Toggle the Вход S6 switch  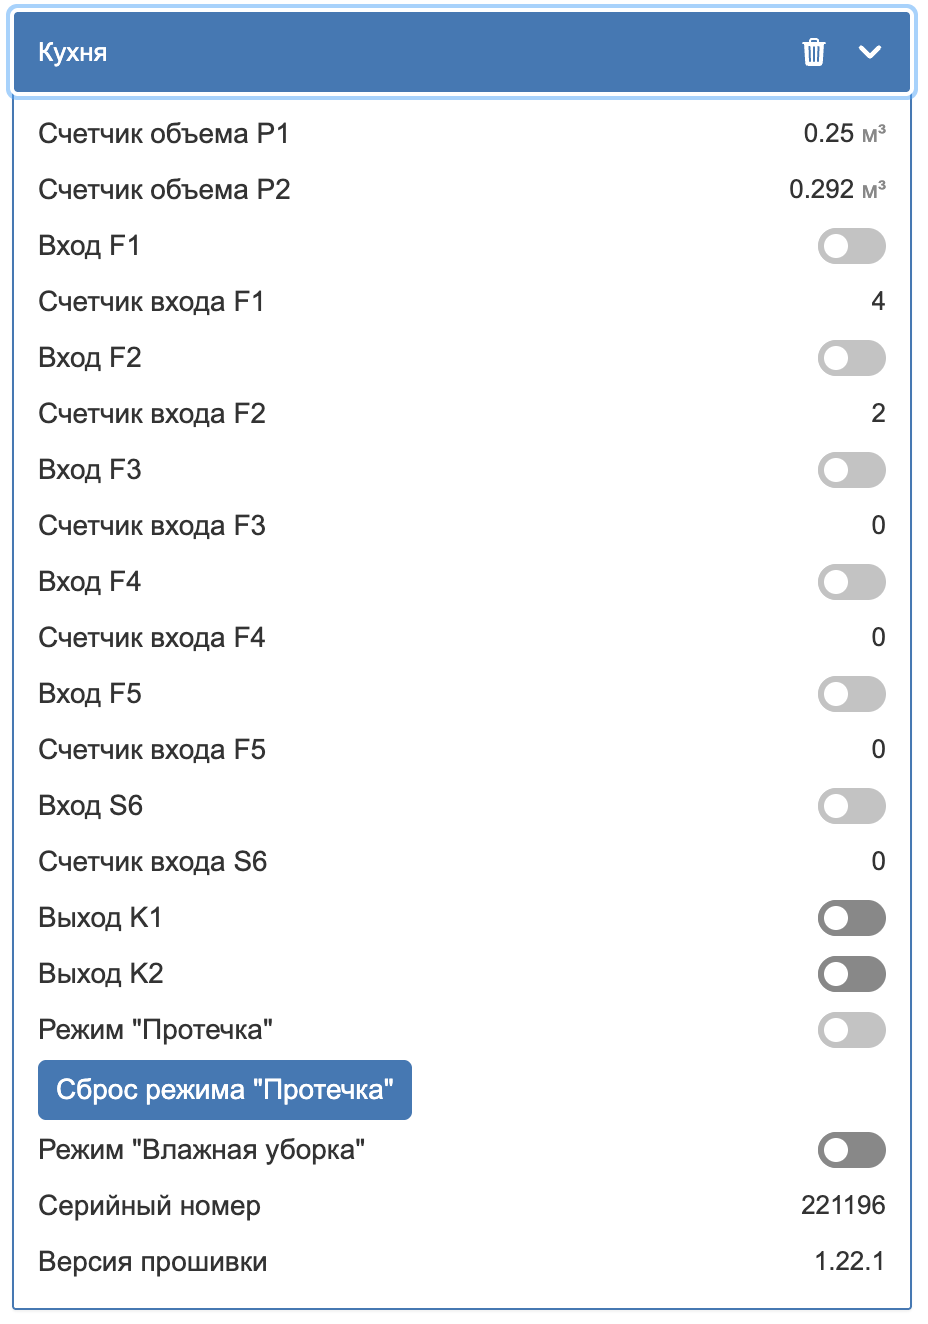point(851,806)
